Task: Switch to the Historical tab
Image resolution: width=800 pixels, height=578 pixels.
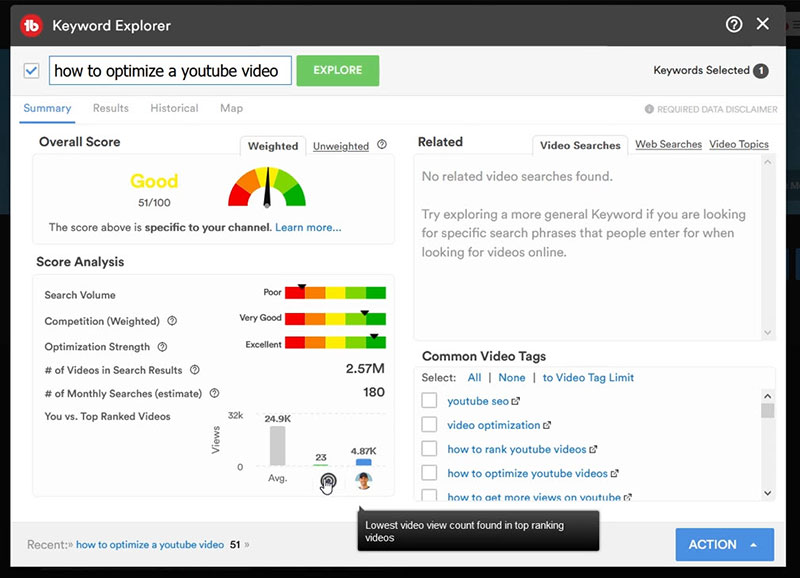Action: tap(174, 108)
